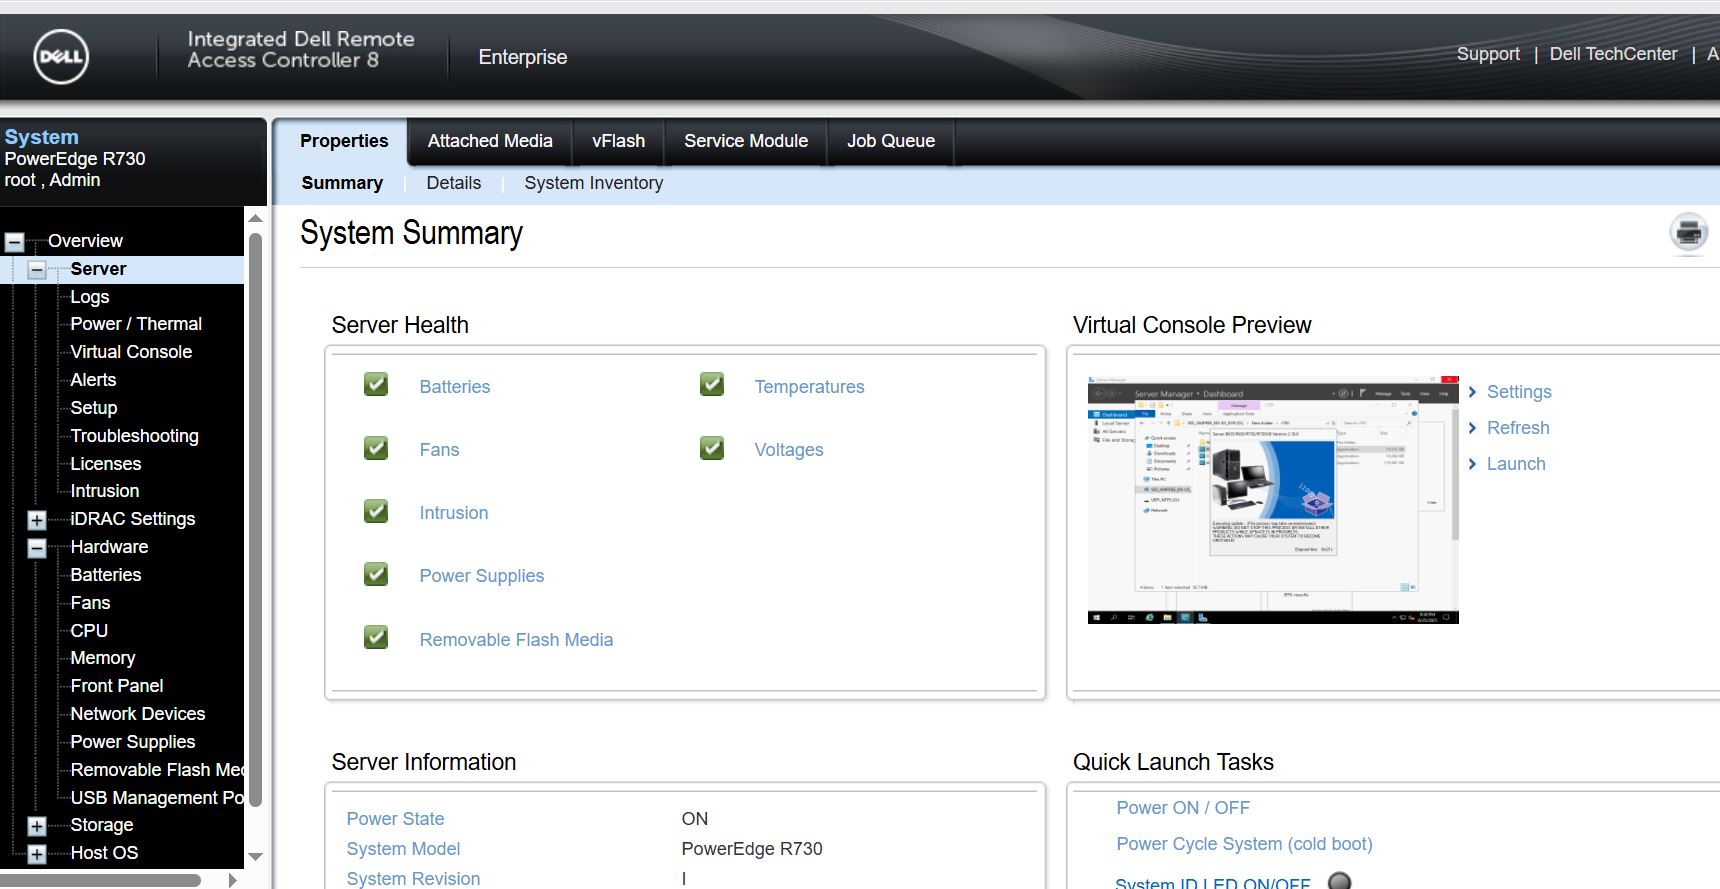Open Voltages health link
1720x889 pixels.
(789, 450)
